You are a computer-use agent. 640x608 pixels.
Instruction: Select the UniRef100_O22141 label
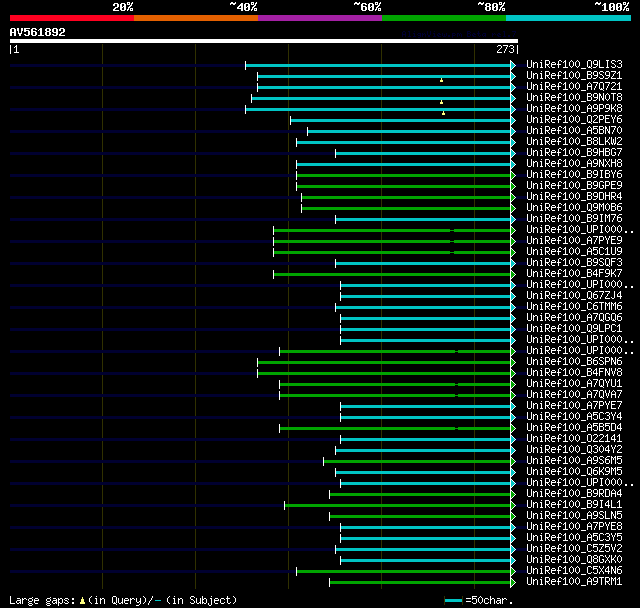574,439
